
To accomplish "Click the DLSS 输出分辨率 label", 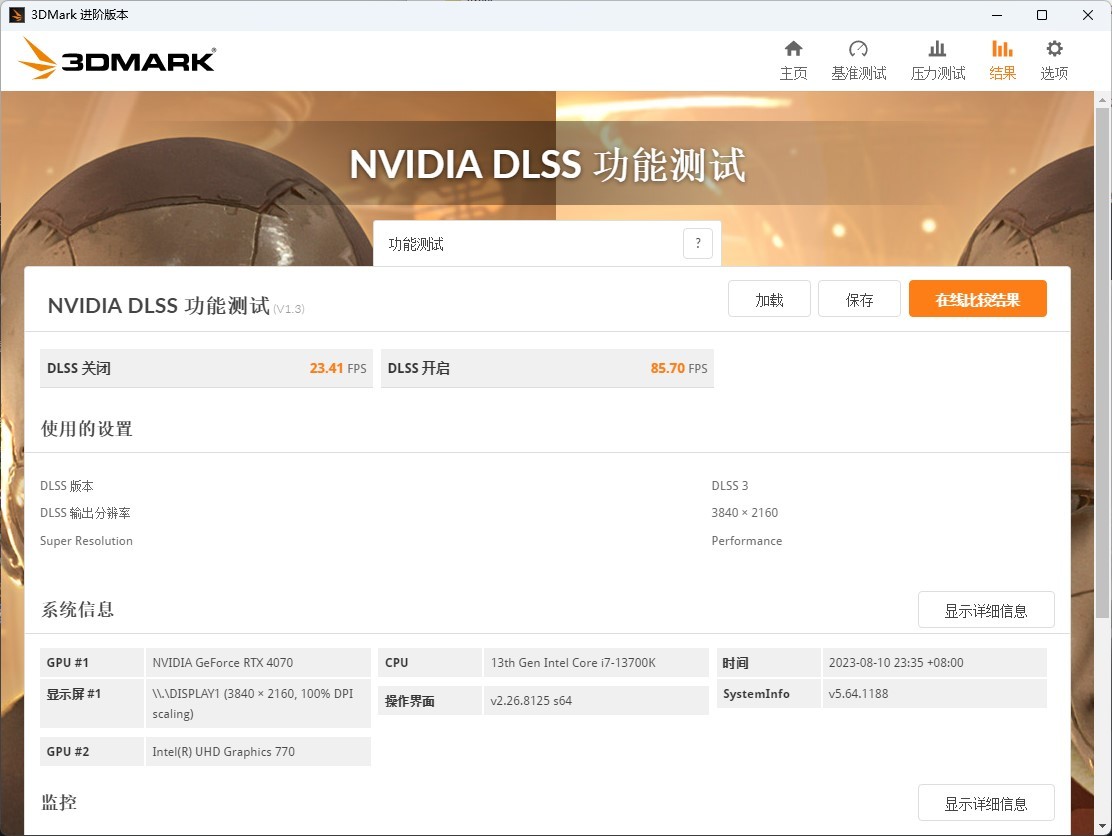I will pyautogui.click(x=85, y=513).
